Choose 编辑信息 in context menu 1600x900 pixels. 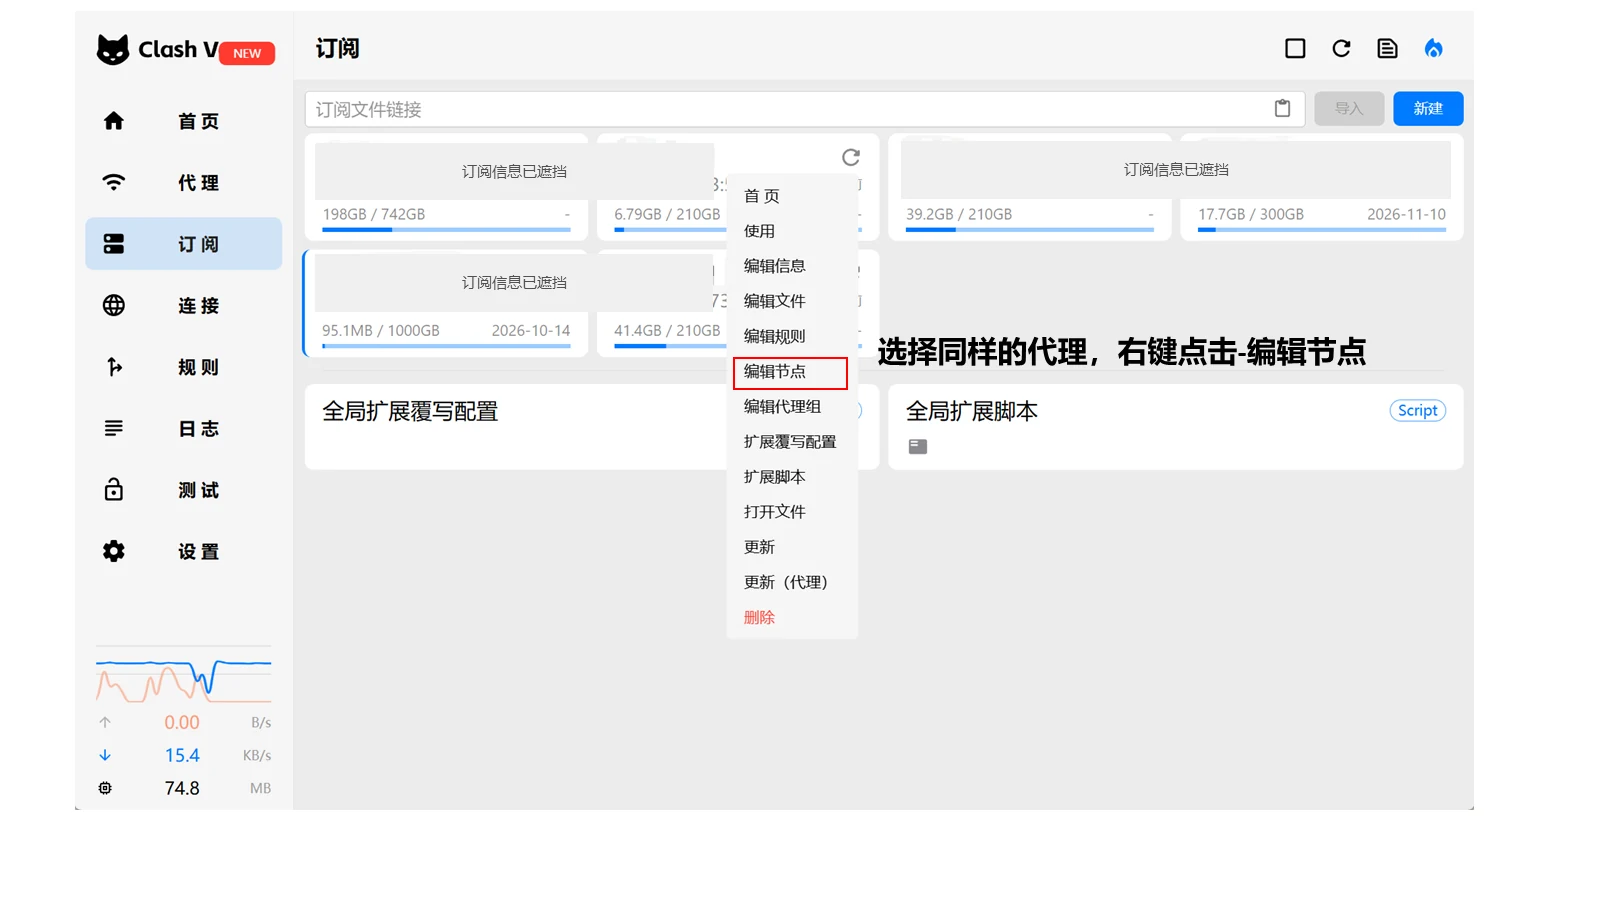[792, 266]
